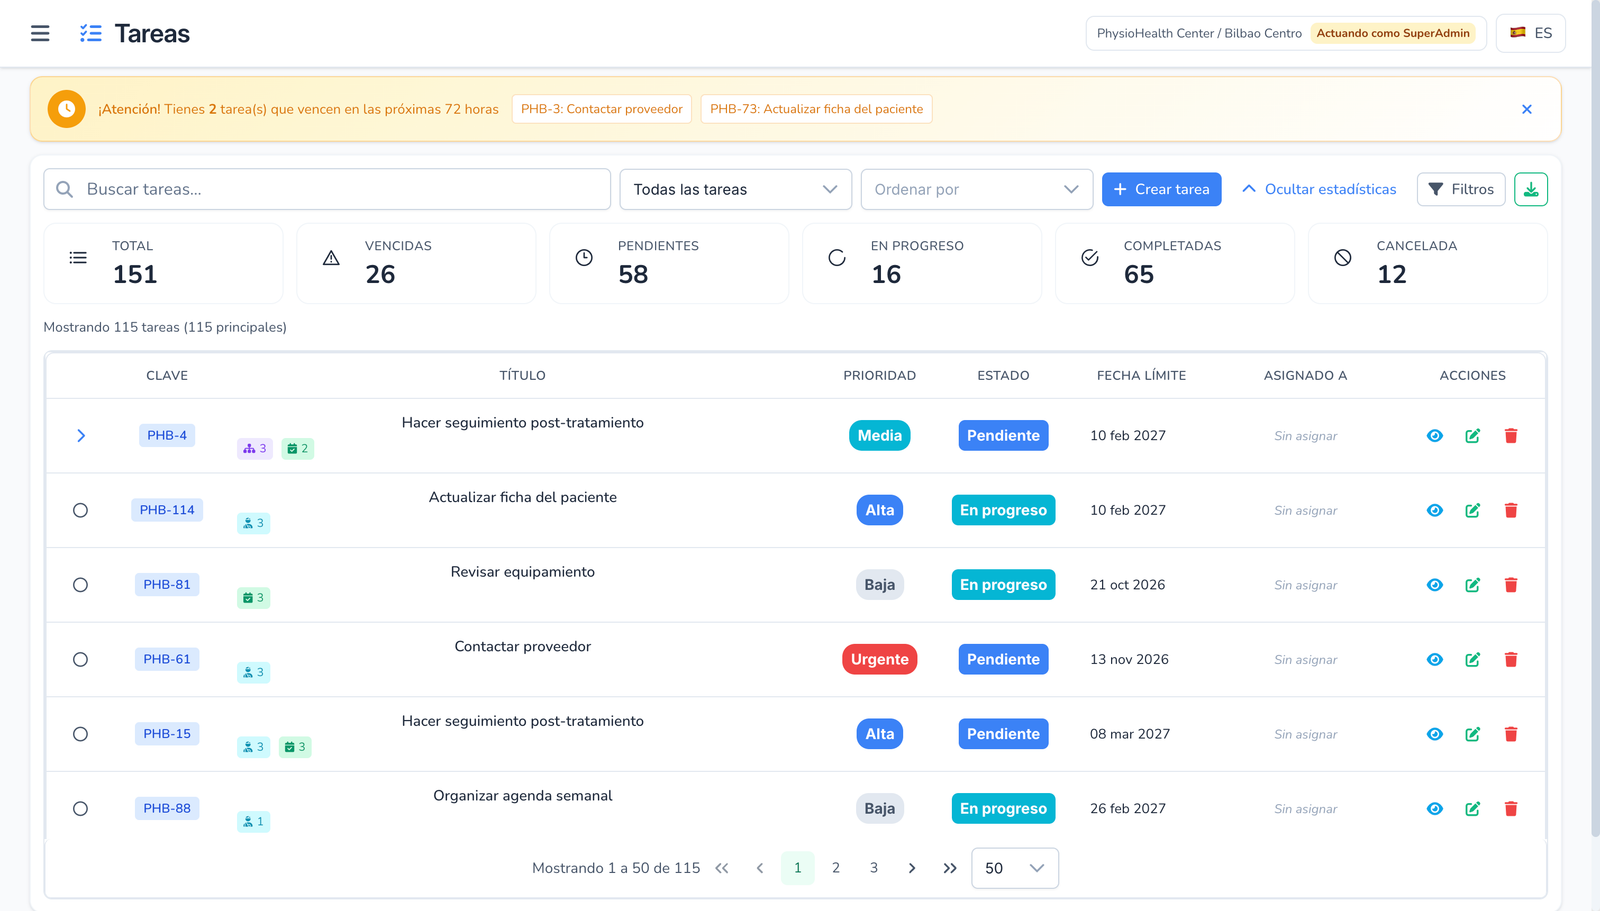Edit task PHB-88 with pencil icon
The image size is (1600, 911).
pos(1472,809)
